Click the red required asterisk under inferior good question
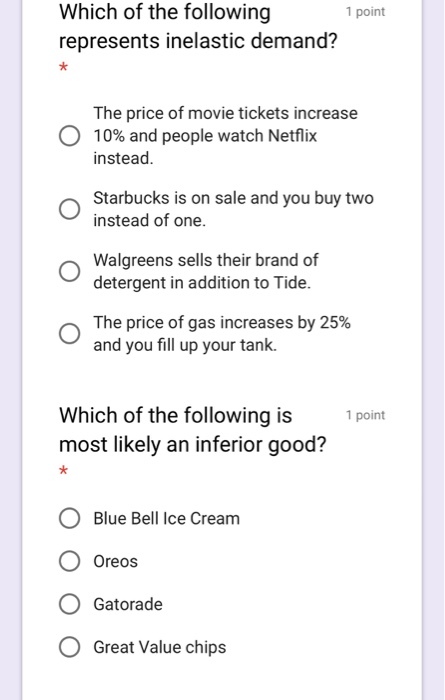445x700 pixels. [63, 470]
